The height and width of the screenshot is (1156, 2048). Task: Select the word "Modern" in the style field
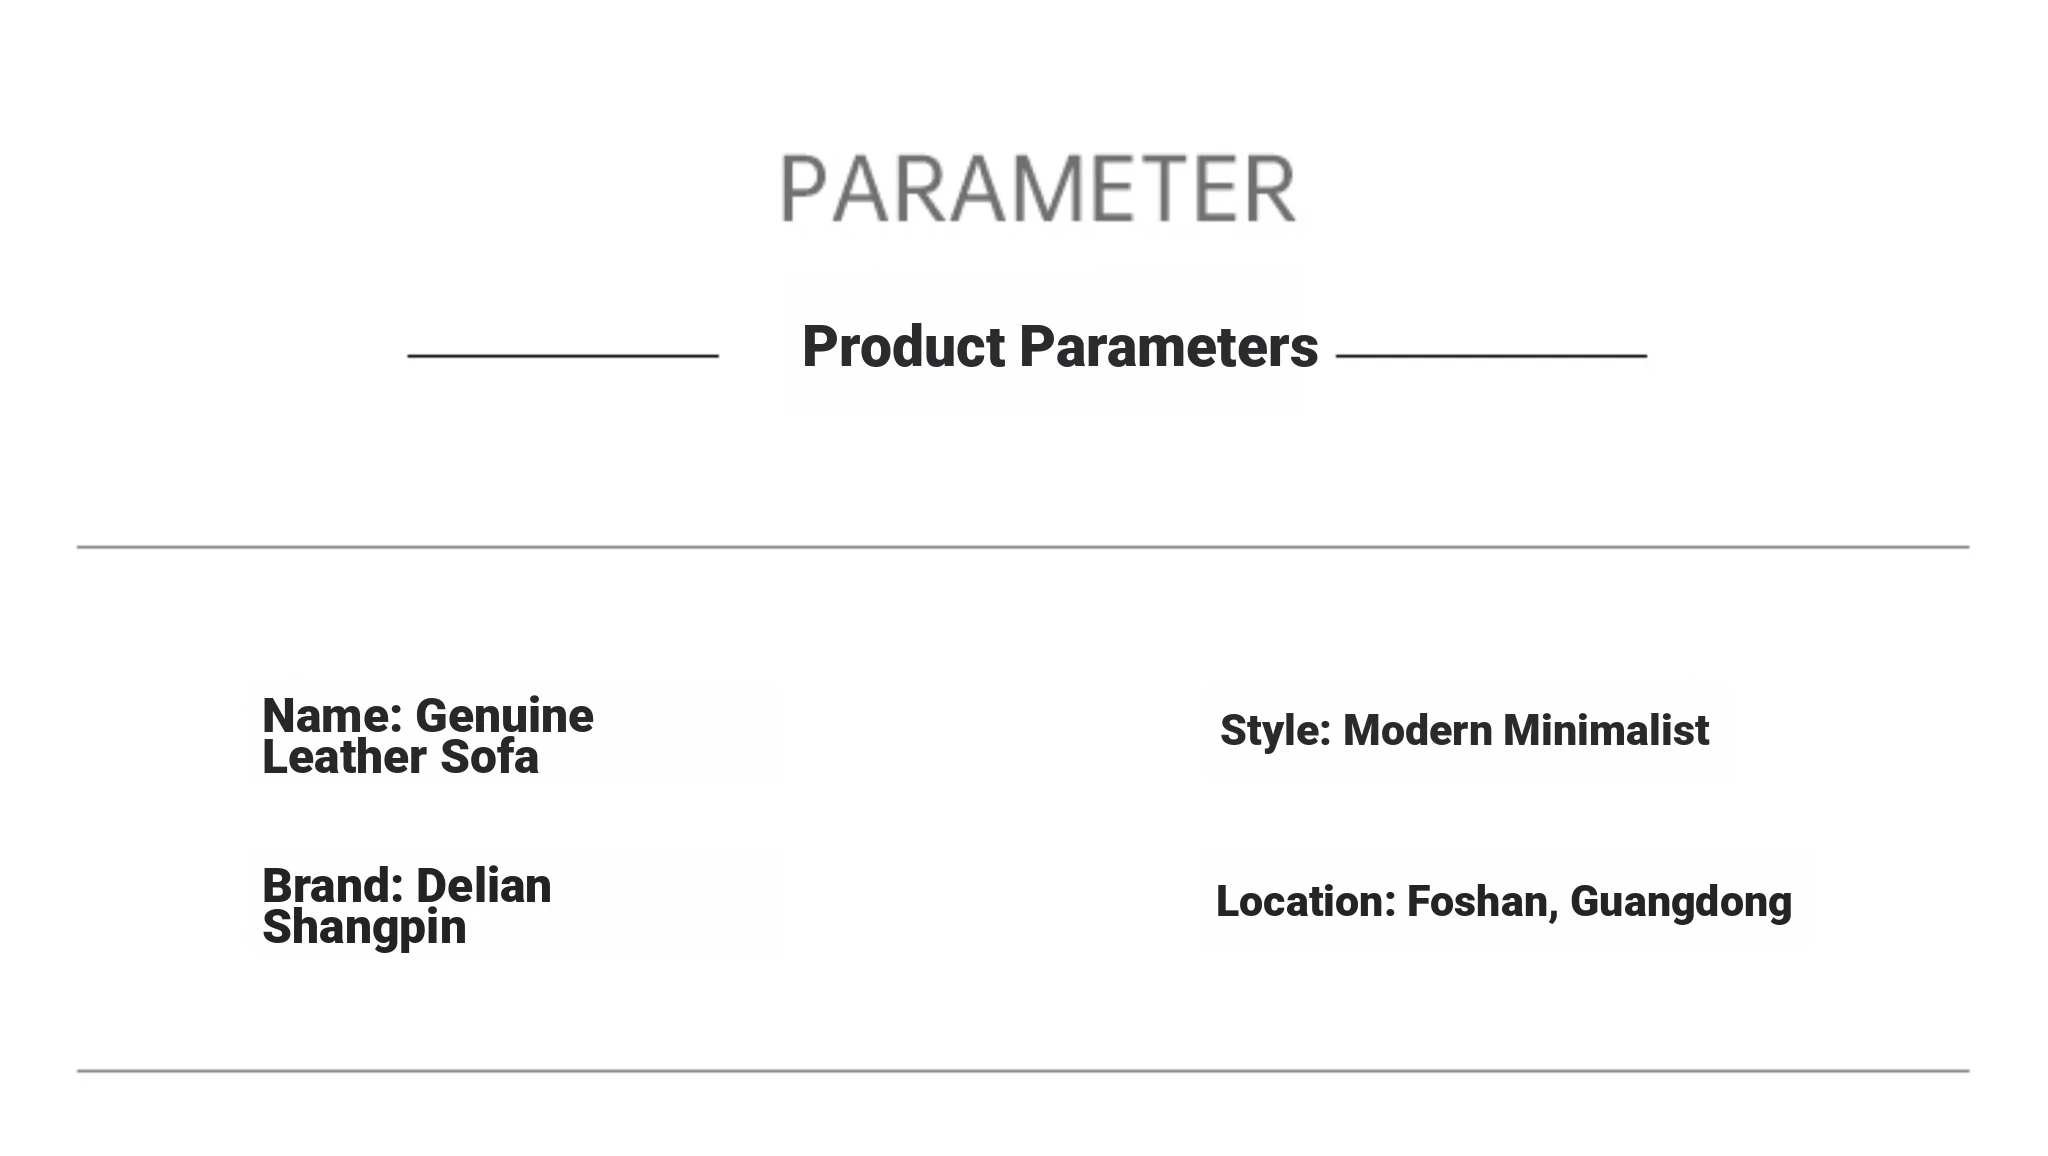point(1417,731)
